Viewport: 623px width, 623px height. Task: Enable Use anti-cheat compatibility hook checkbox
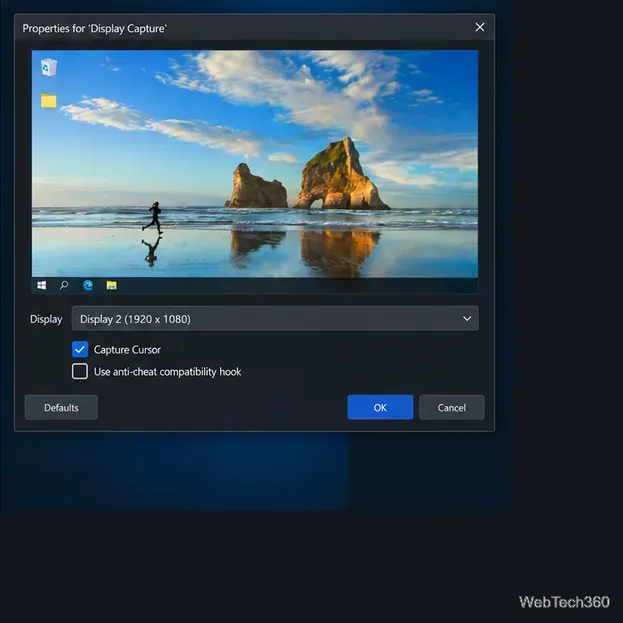tap(80, 371)
